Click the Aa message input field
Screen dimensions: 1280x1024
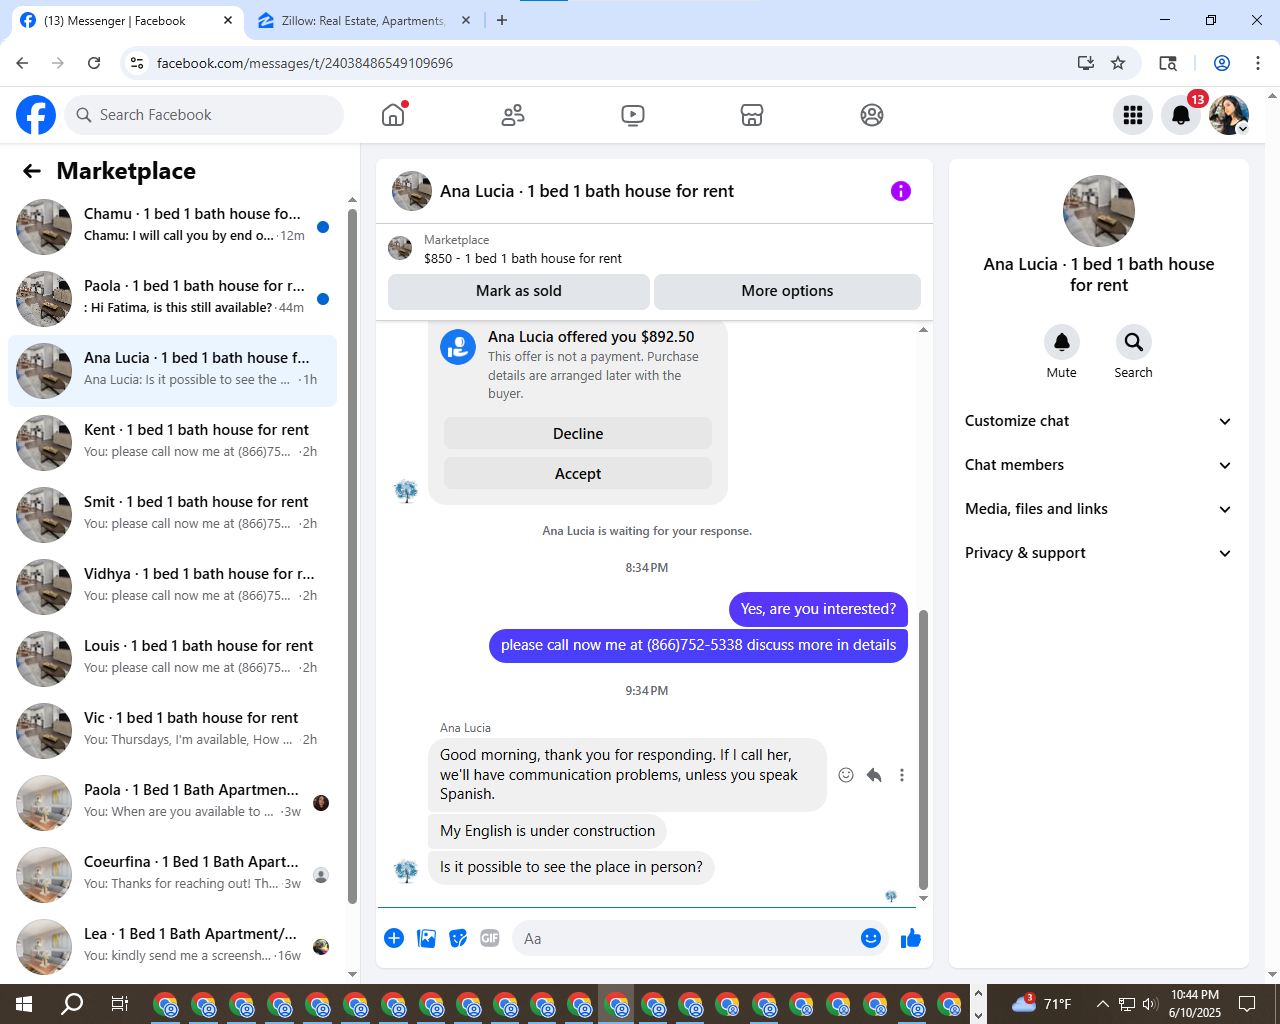coord(684,939)
